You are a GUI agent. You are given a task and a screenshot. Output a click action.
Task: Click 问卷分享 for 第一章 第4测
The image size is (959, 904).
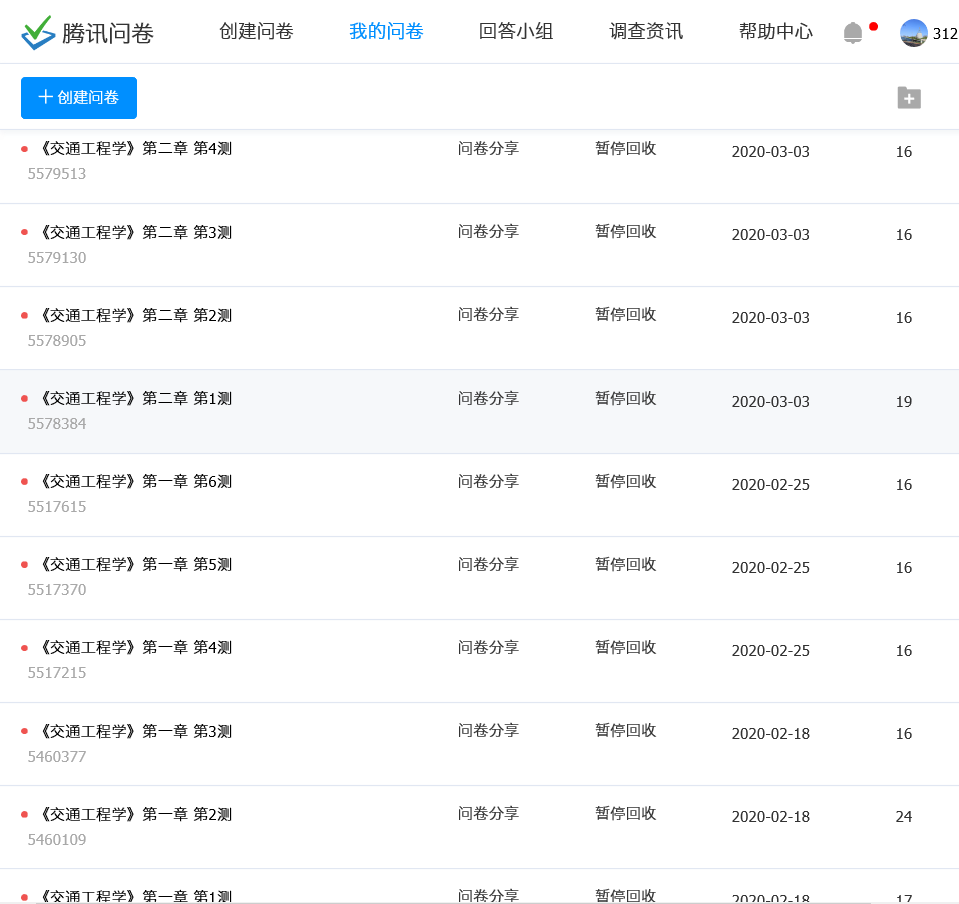point(488,648)
